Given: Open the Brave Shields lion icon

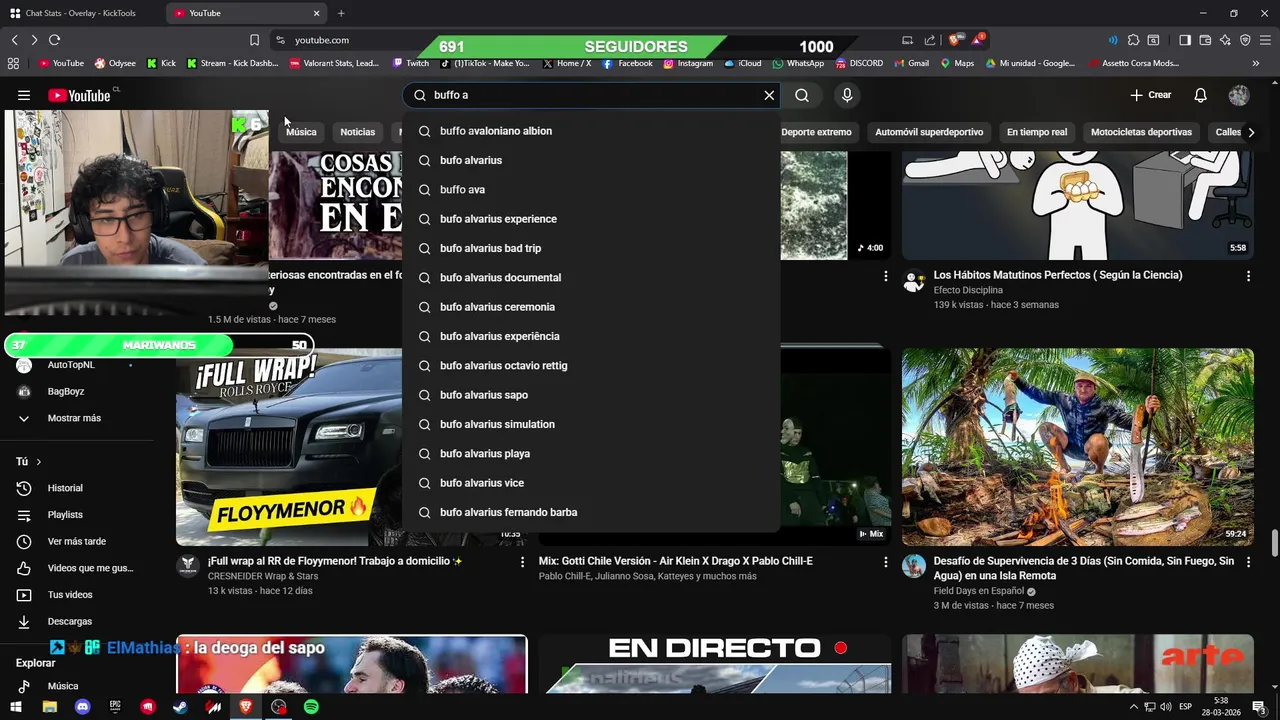Looking at the screenshot, I should (954, 40).
